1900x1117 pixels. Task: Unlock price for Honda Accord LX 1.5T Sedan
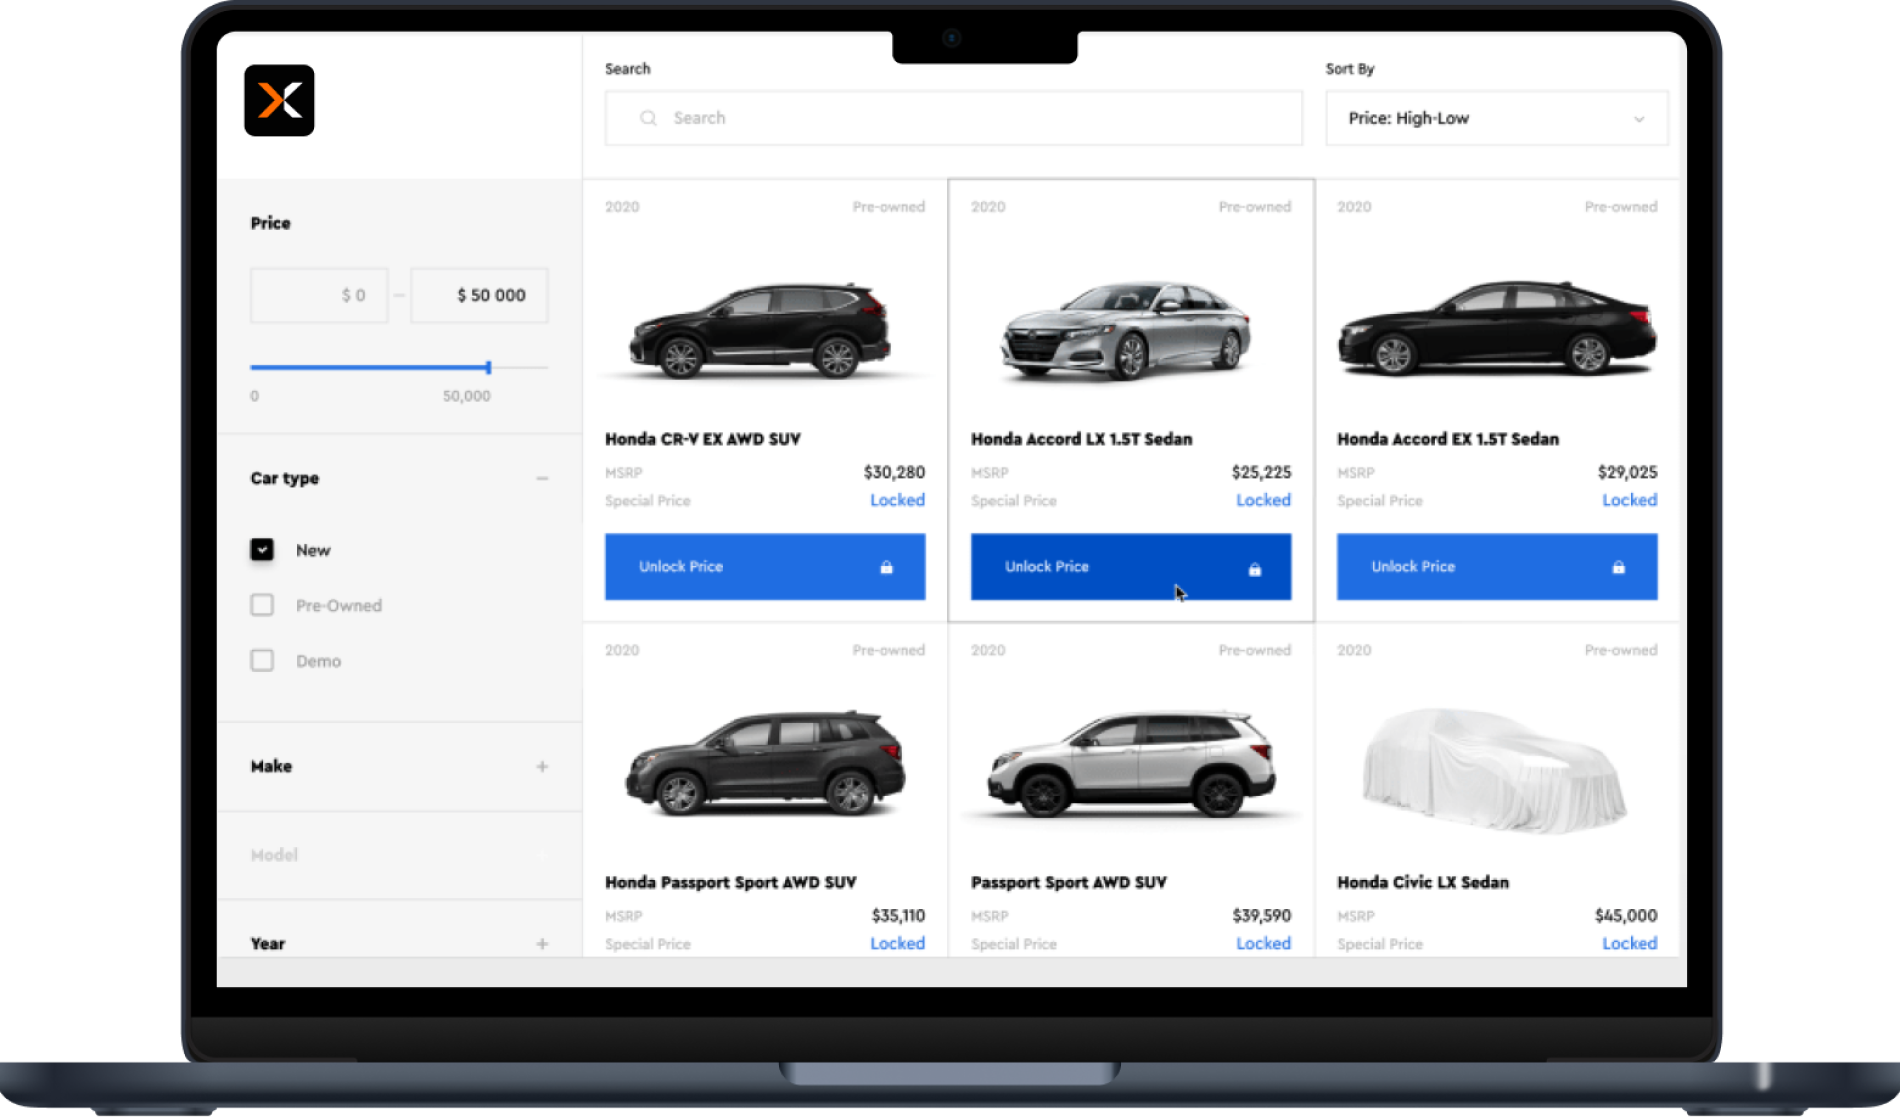coord(1131,567)
